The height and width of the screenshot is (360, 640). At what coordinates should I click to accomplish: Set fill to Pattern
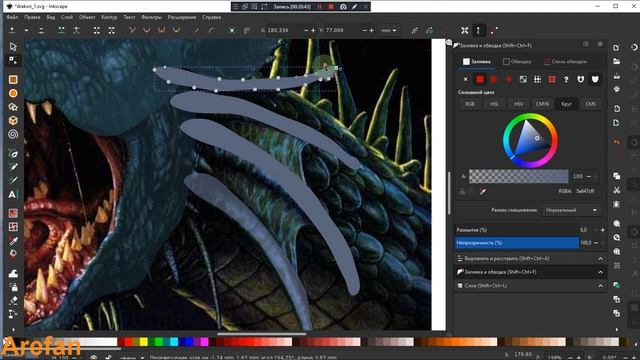pyautogui.click(x=538, y=79)
